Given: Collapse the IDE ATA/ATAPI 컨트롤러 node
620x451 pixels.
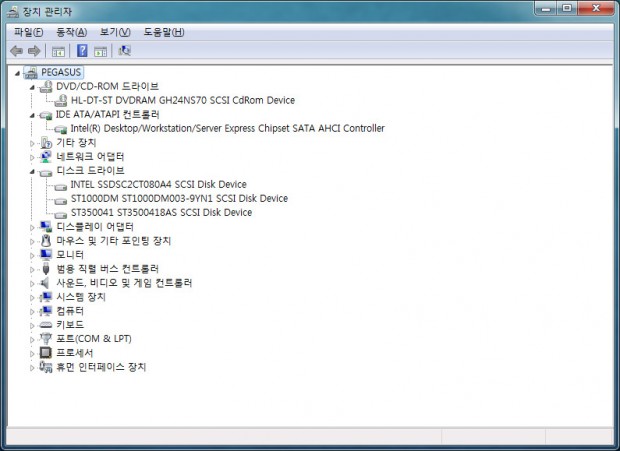Looking at the screenshot, I should pyautogui.click(x=32, y=115).
